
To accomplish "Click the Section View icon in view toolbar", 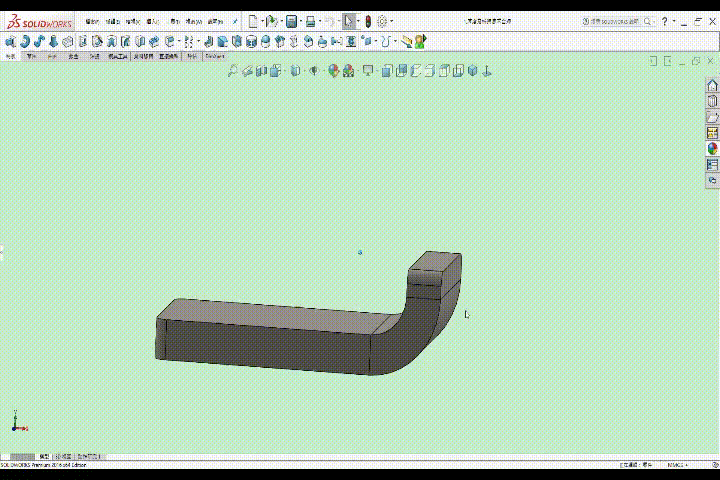I will 261,71.
